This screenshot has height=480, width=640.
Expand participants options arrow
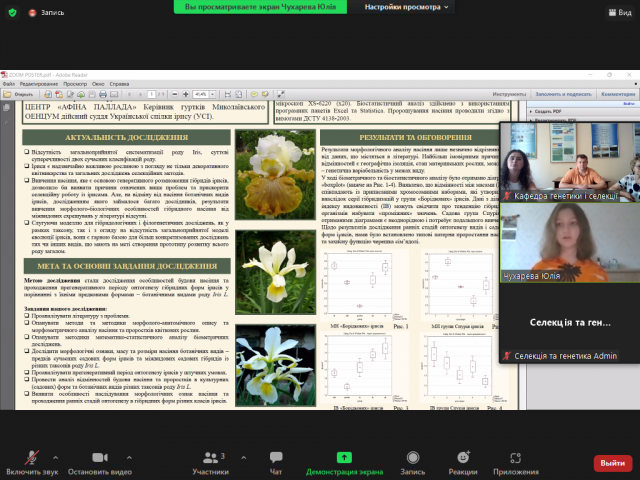[244, 458]
